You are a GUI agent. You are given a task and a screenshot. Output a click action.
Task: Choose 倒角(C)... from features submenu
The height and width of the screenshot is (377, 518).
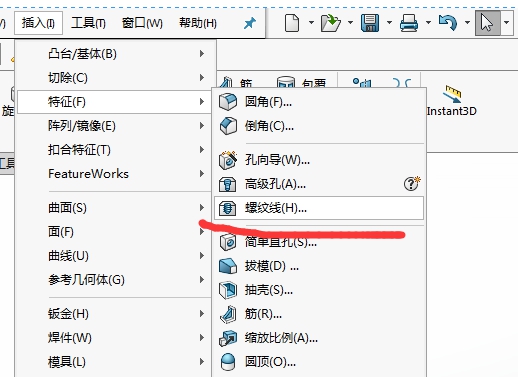(319, 126)
